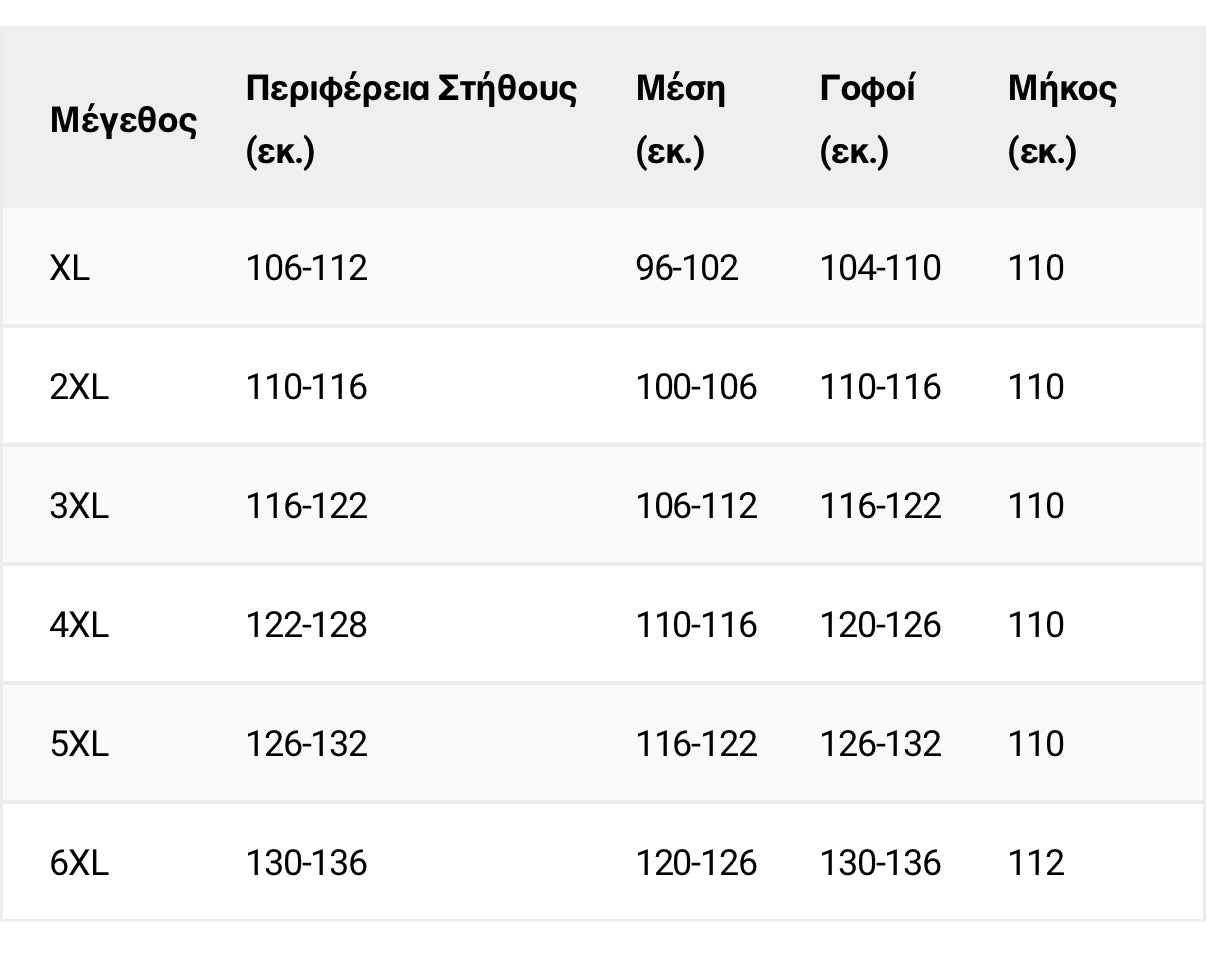
Task: Click the 100-106 waist measurement
Action: (696, 387)
